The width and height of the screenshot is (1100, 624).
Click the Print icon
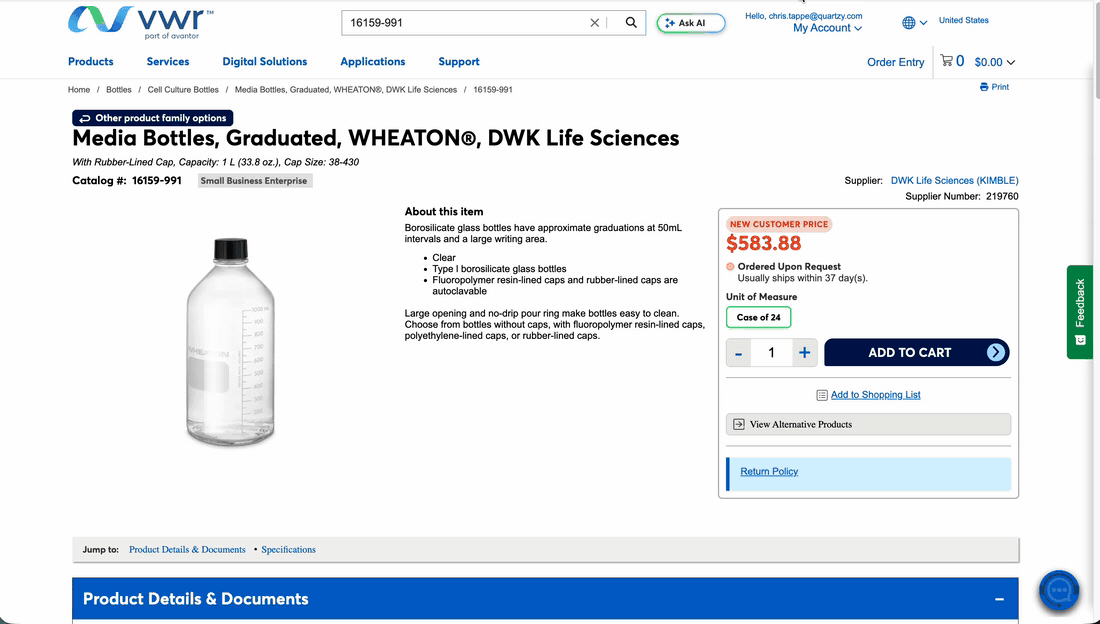coord(984,87)
